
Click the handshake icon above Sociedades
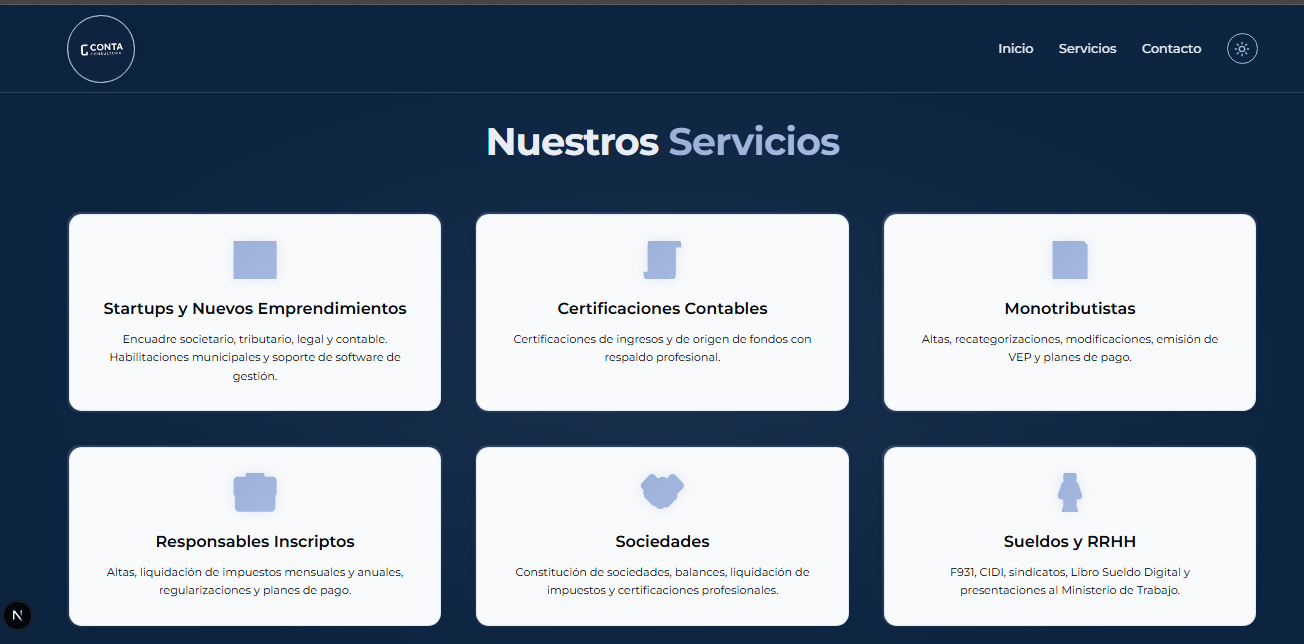662,491
